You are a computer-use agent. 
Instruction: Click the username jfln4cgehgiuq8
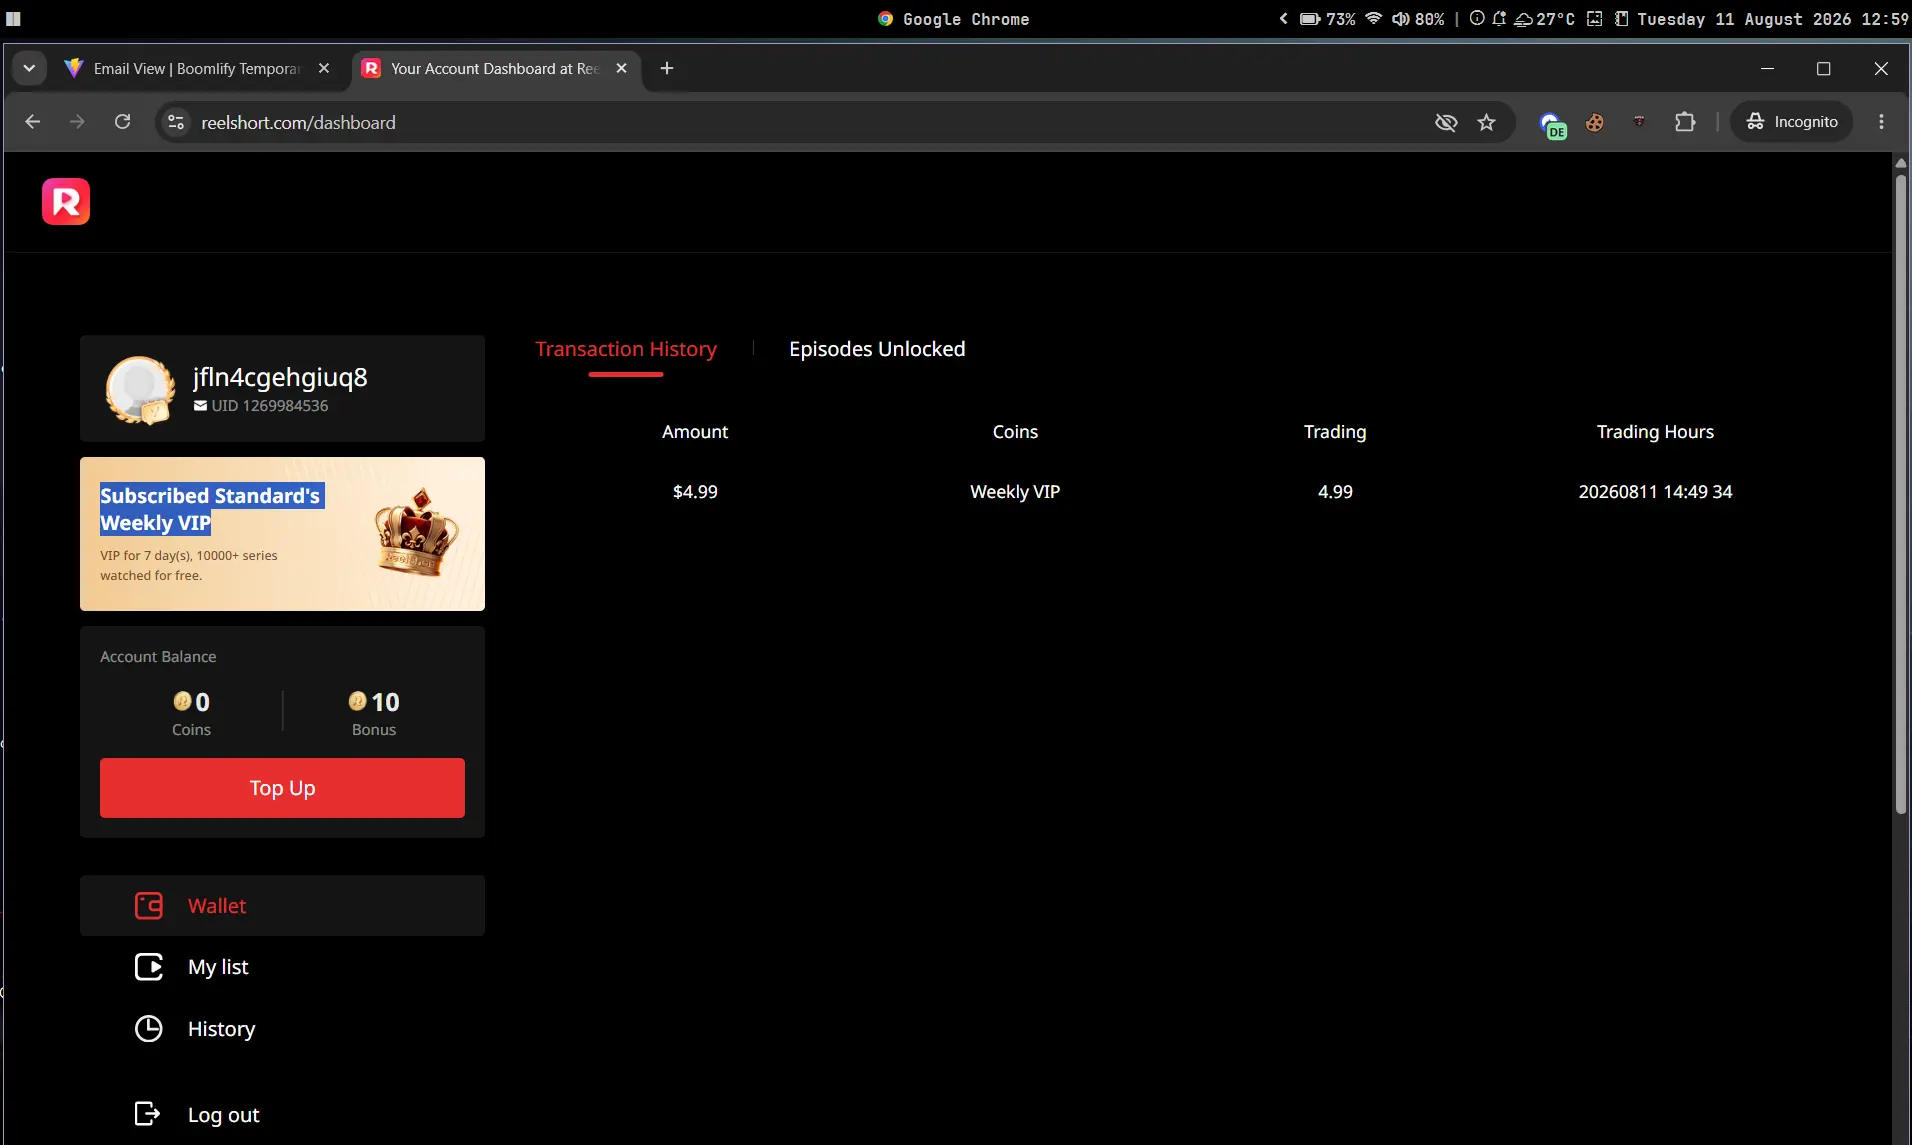click(280, 377)
